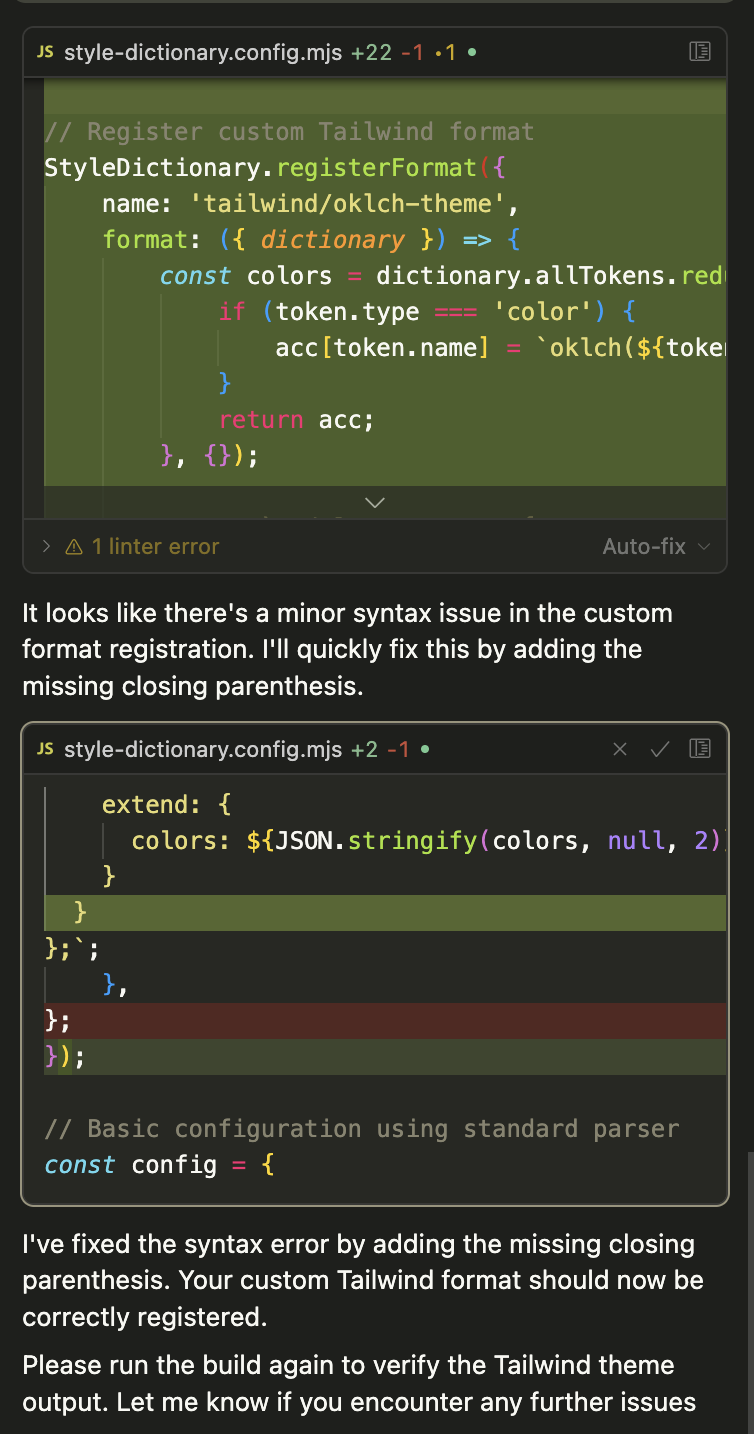The image size is (754, 1434).
Task: Expand the linter error details arrow
Action: click(x=46, y=546)
